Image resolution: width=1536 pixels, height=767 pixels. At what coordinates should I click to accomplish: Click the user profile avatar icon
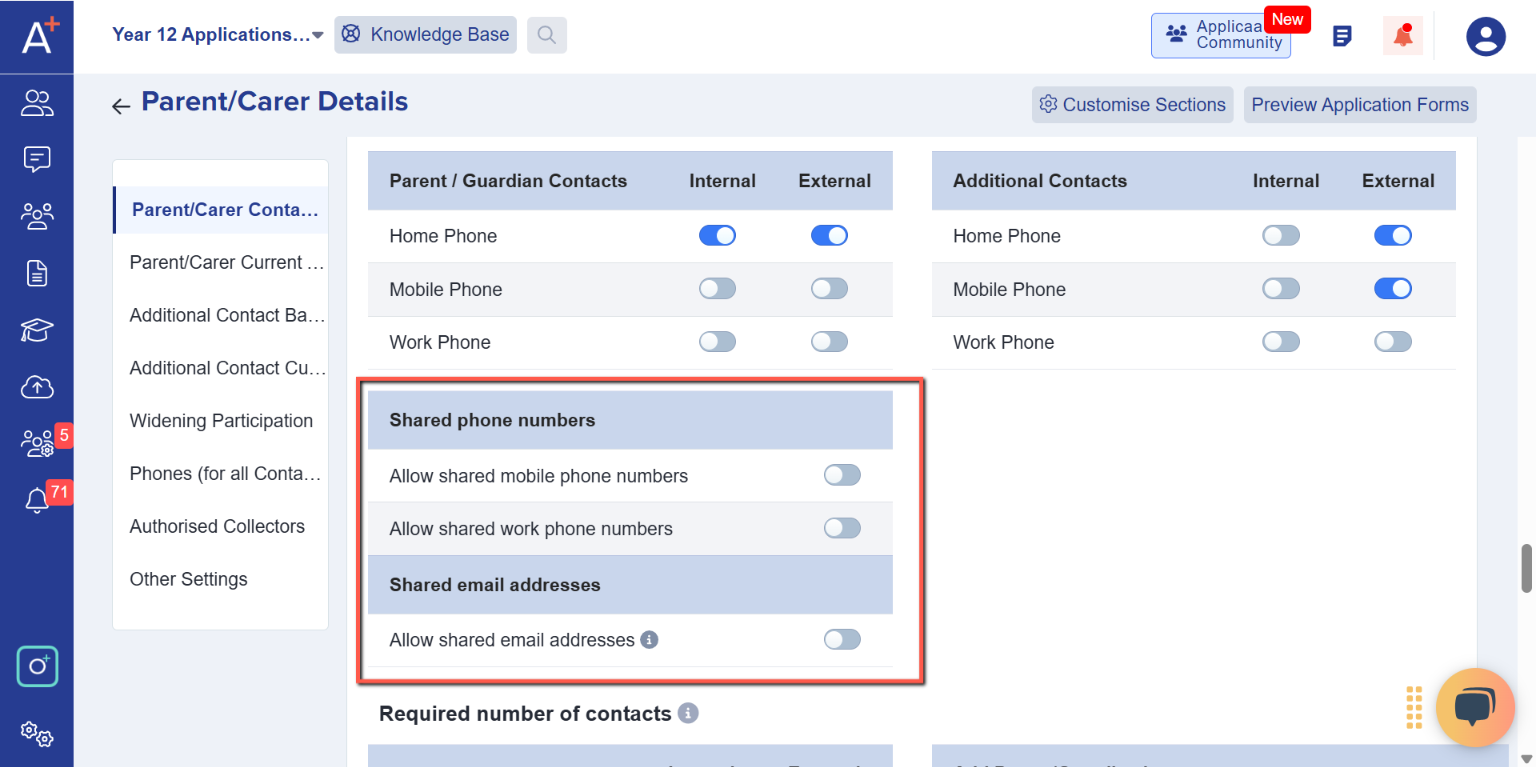click(x=1486, y=36)
